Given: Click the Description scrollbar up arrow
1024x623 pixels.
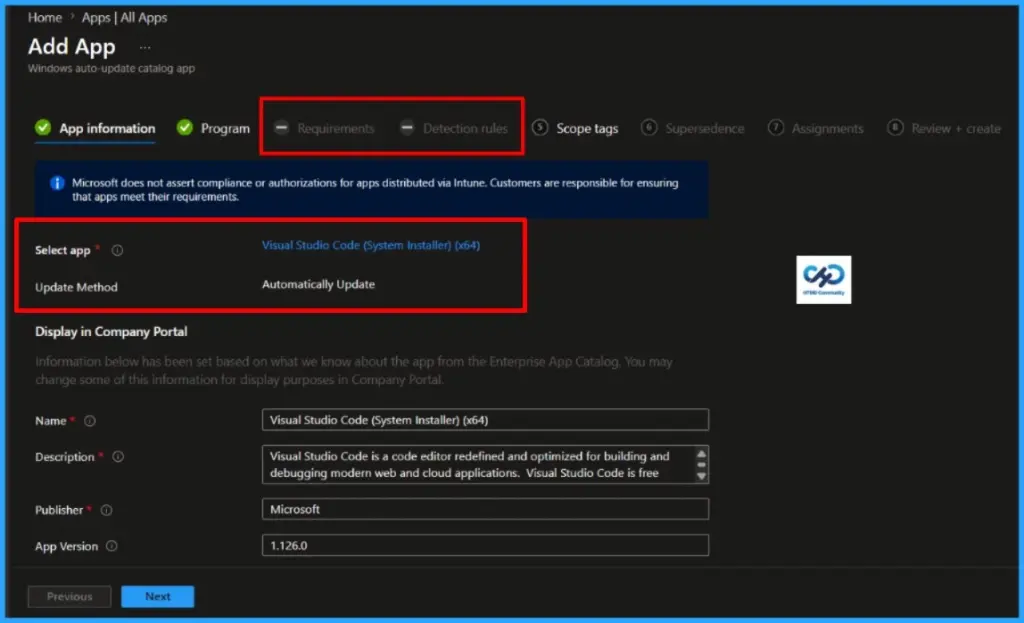Looking at the screenshot, I should [x=701, y=454].
